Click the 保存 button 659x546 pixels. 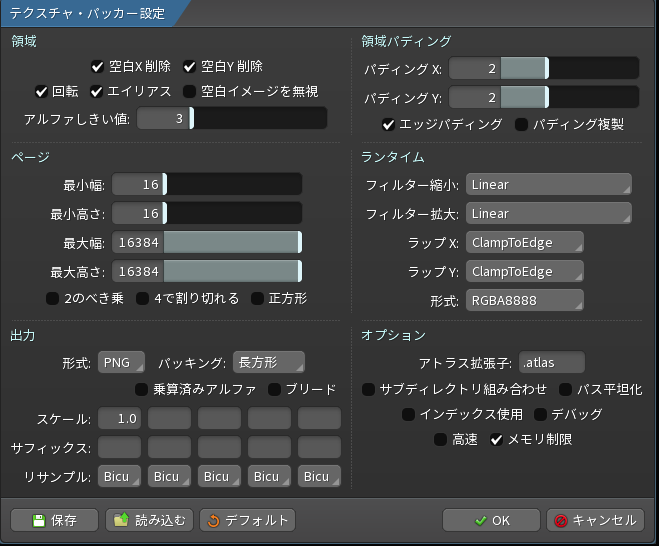pyautogui.click(x=54, y=520)
